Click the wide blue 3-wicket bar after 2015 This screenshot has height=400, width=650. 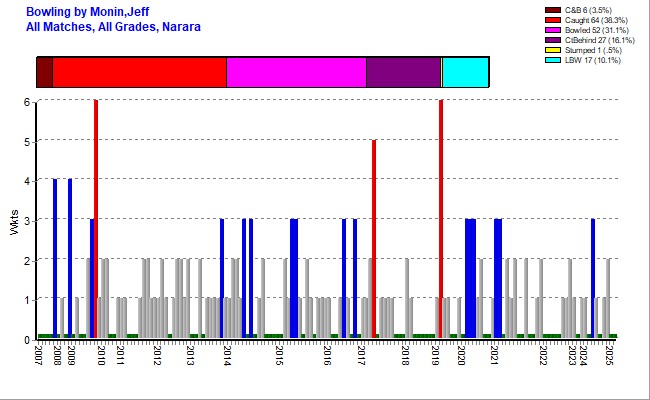294,278
